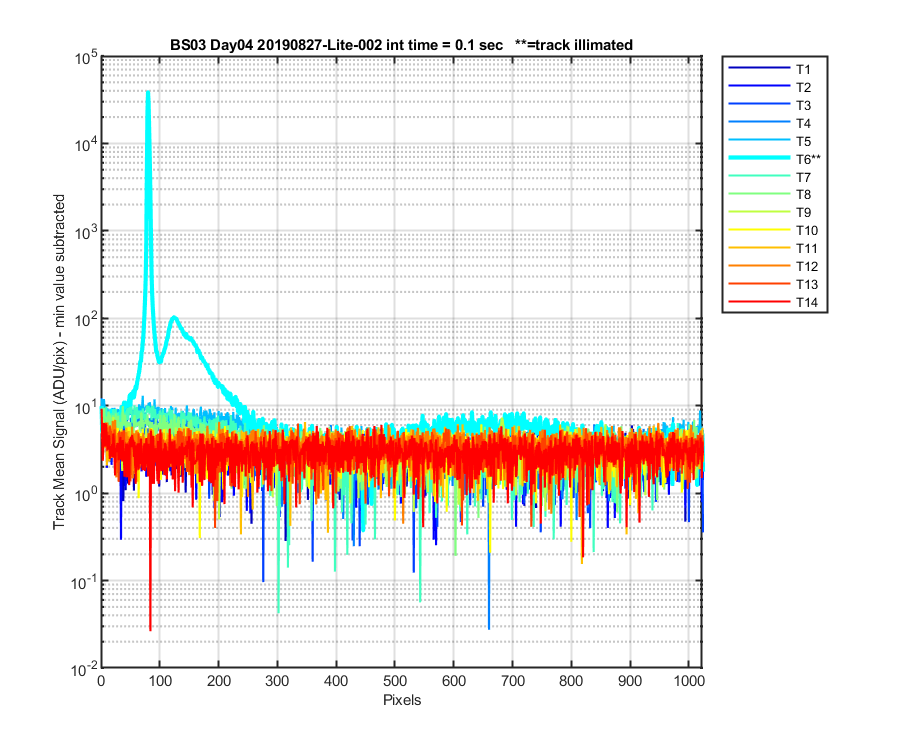Click the x-axis tick label 400
This screenshot has height=750, width=900.
coord(336,681)
